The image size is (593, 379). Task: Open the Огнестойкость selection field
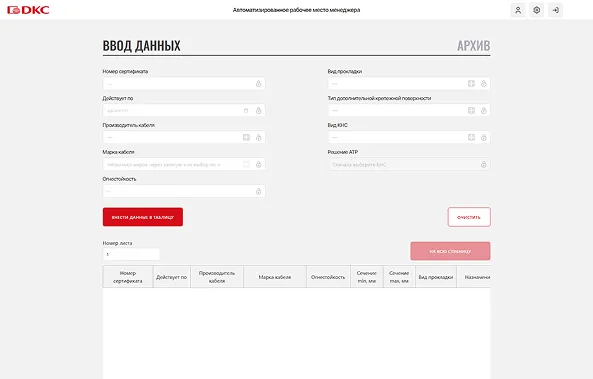click(184, 191)
